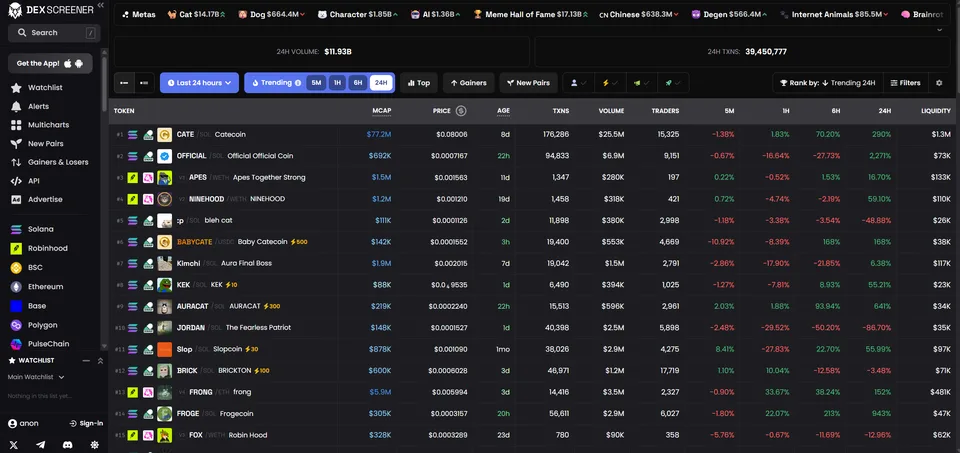Screen dimensions: 960x453
Task: Toggle the profile filter checkbox
Action: [x=579, y=83]
